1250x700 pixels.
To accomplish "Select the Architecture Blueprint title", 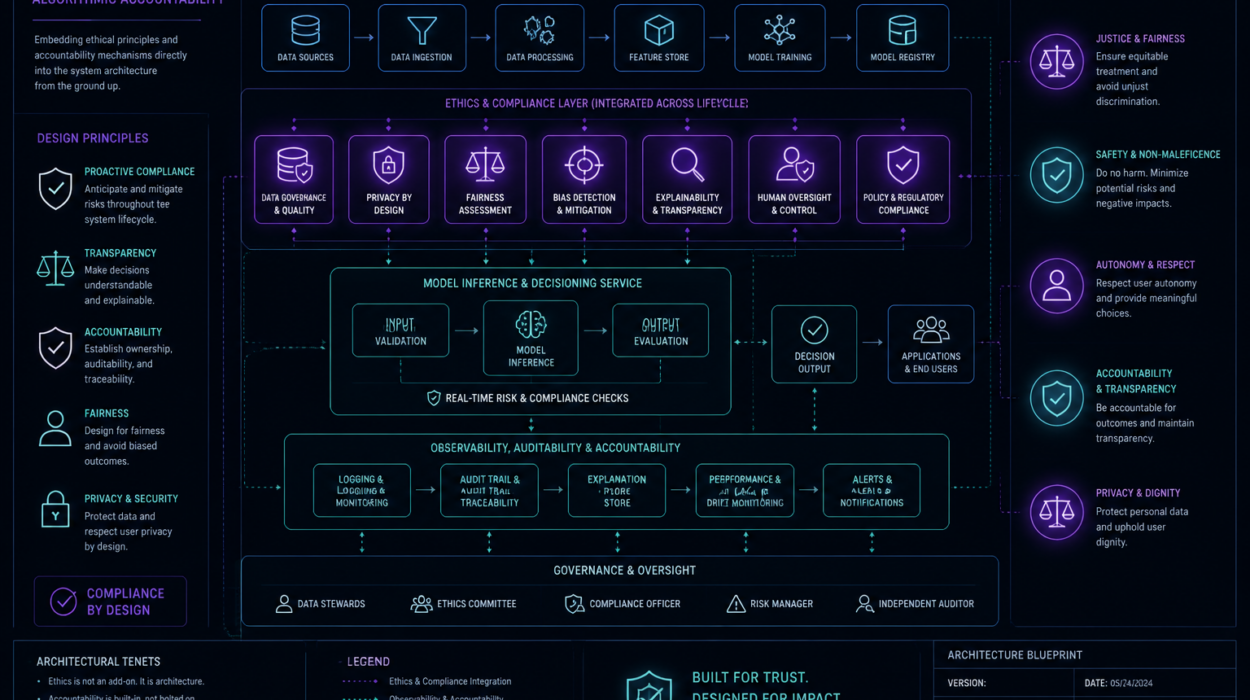I will point(1015,655).
